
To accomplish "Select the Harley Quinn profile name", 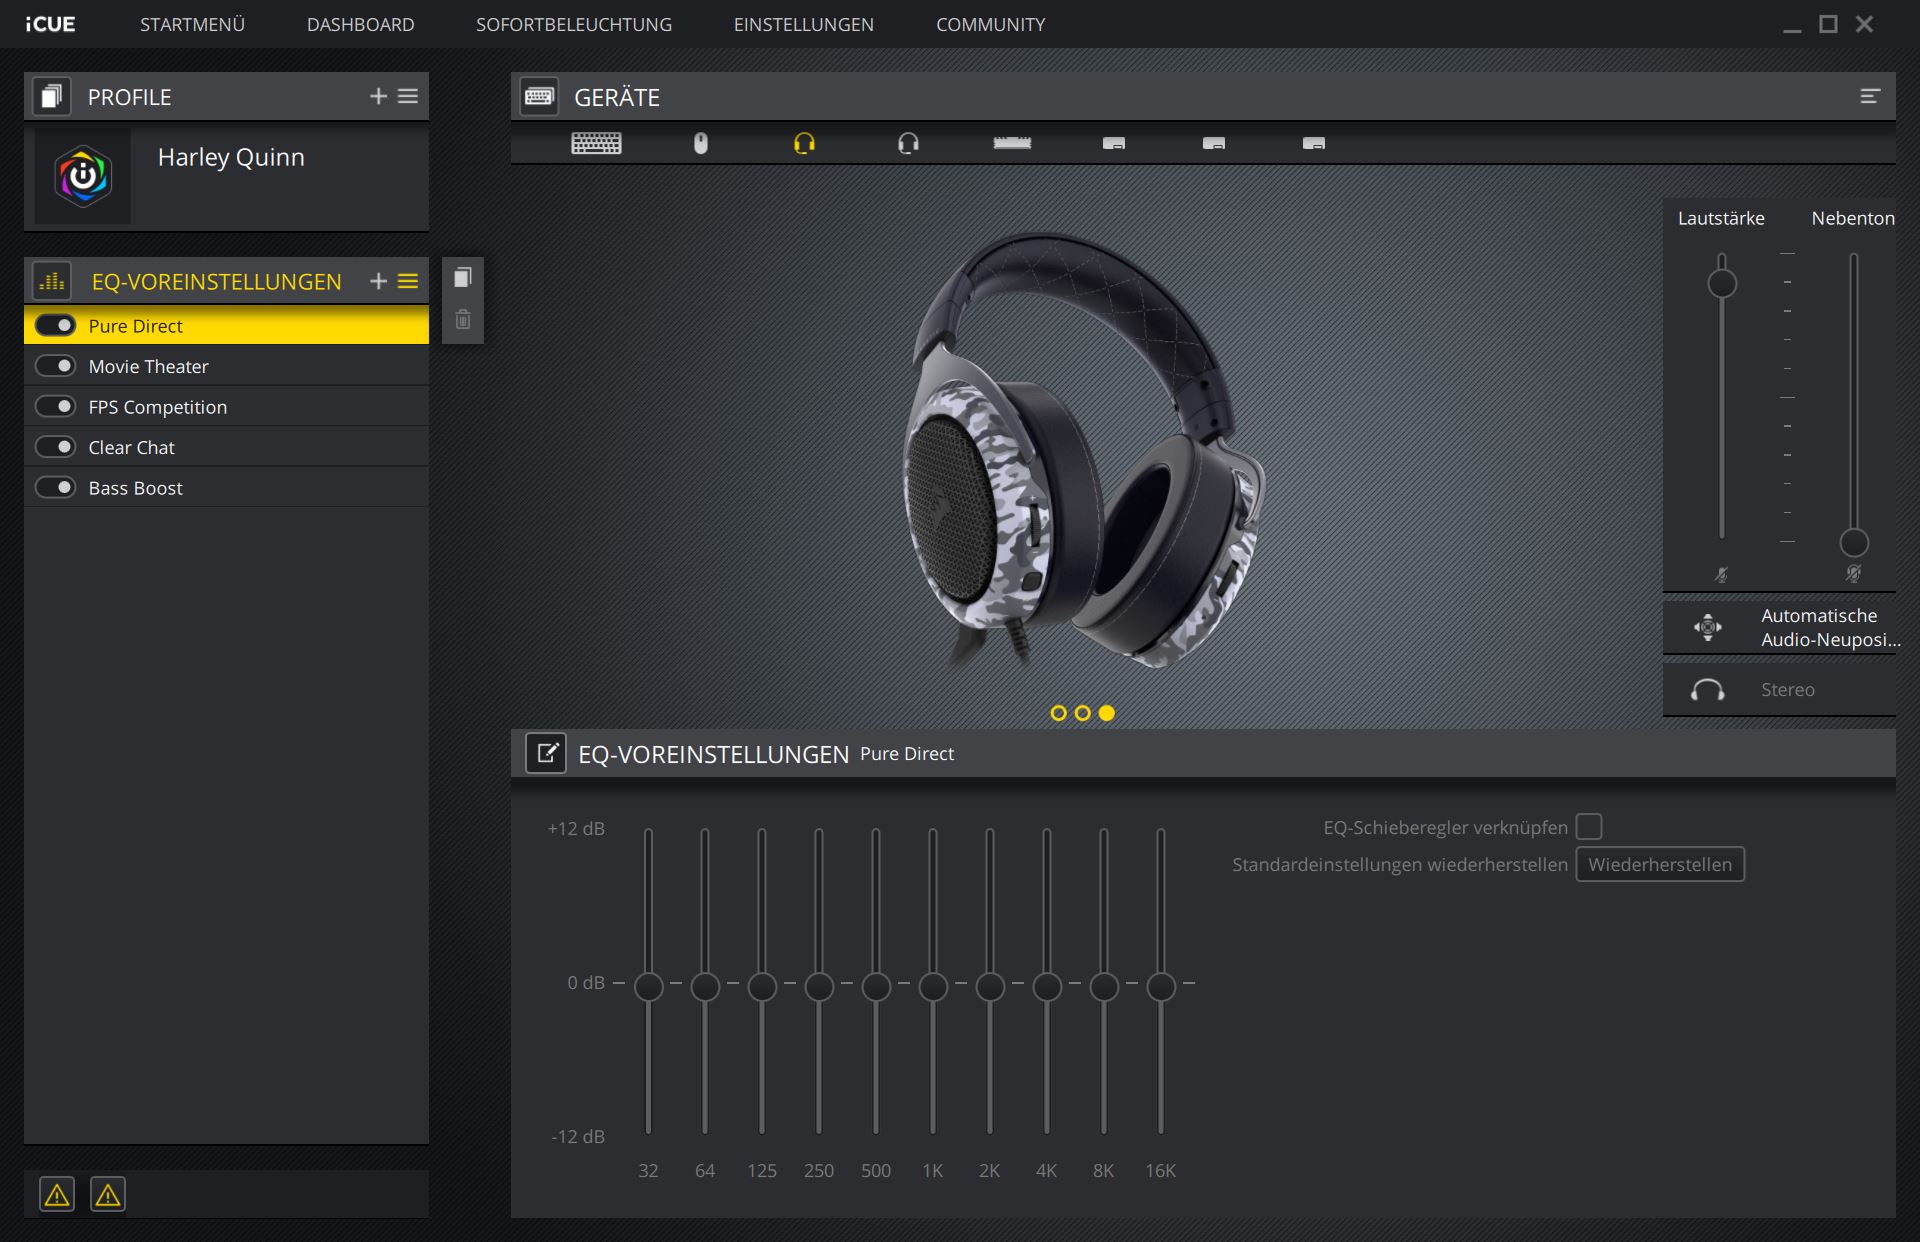I will [x=231, y=157].
